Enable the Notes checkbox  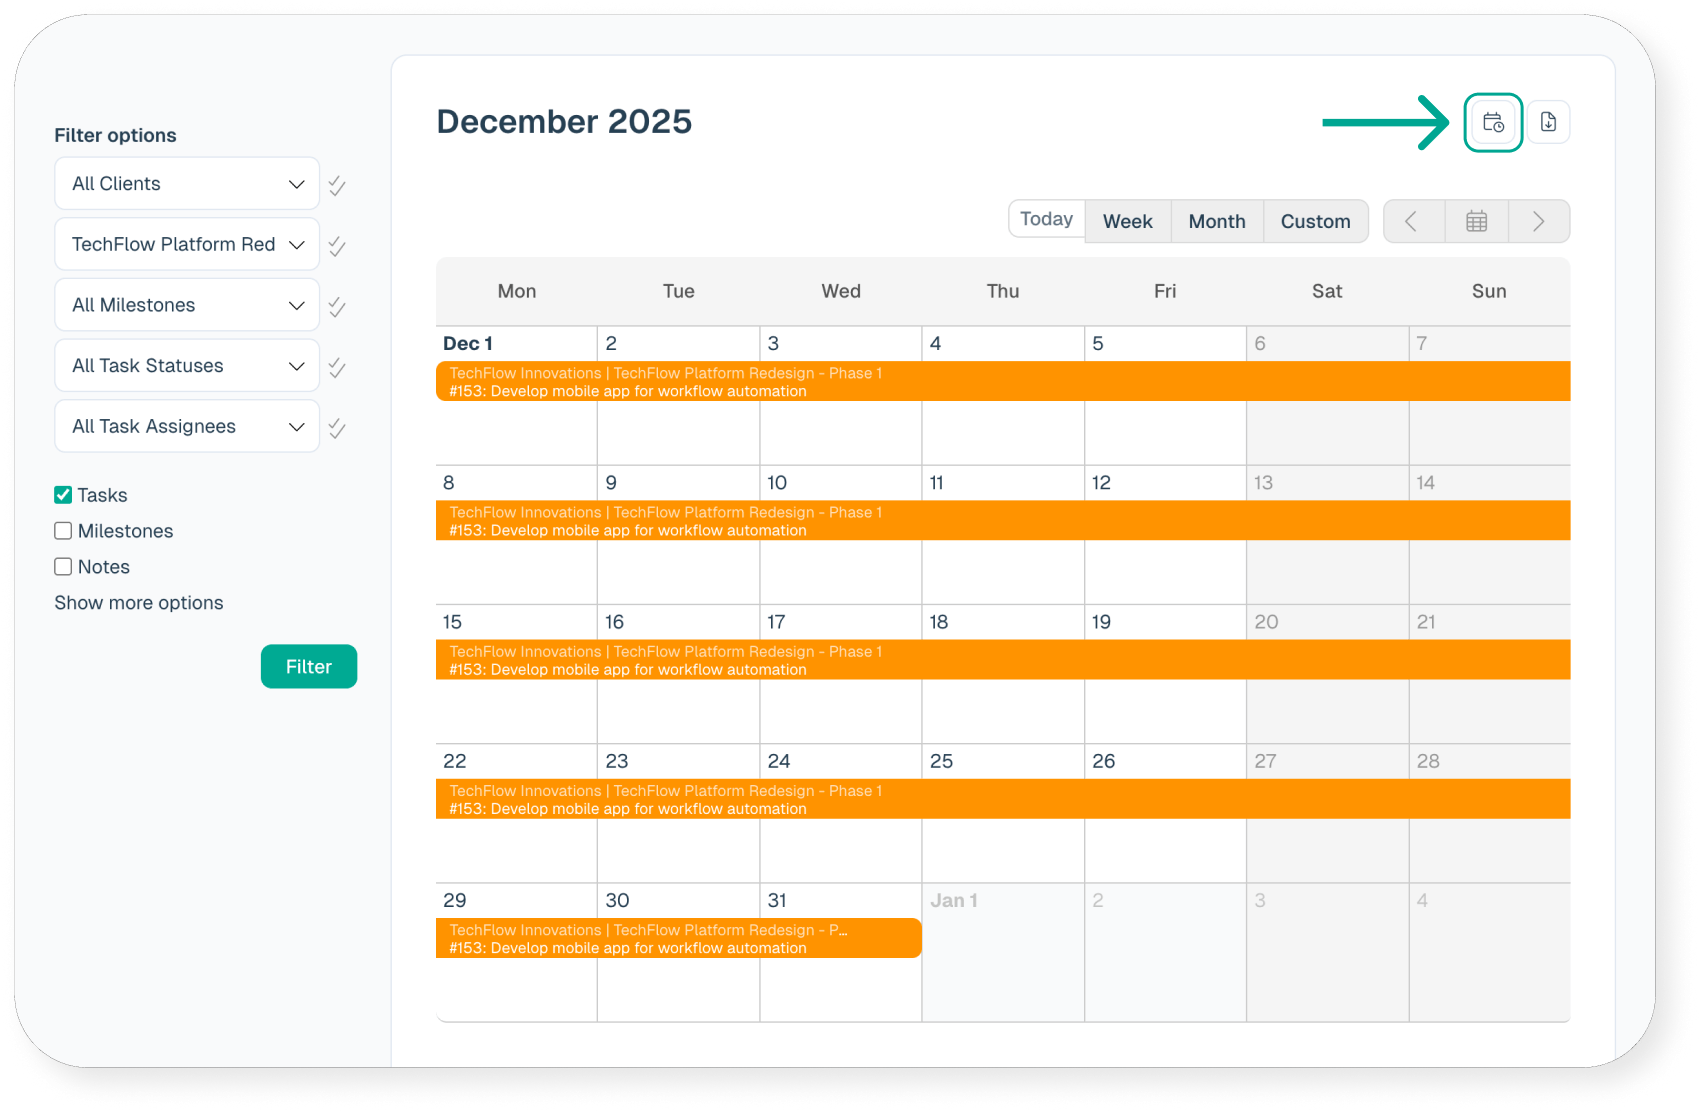pos(63,567)
